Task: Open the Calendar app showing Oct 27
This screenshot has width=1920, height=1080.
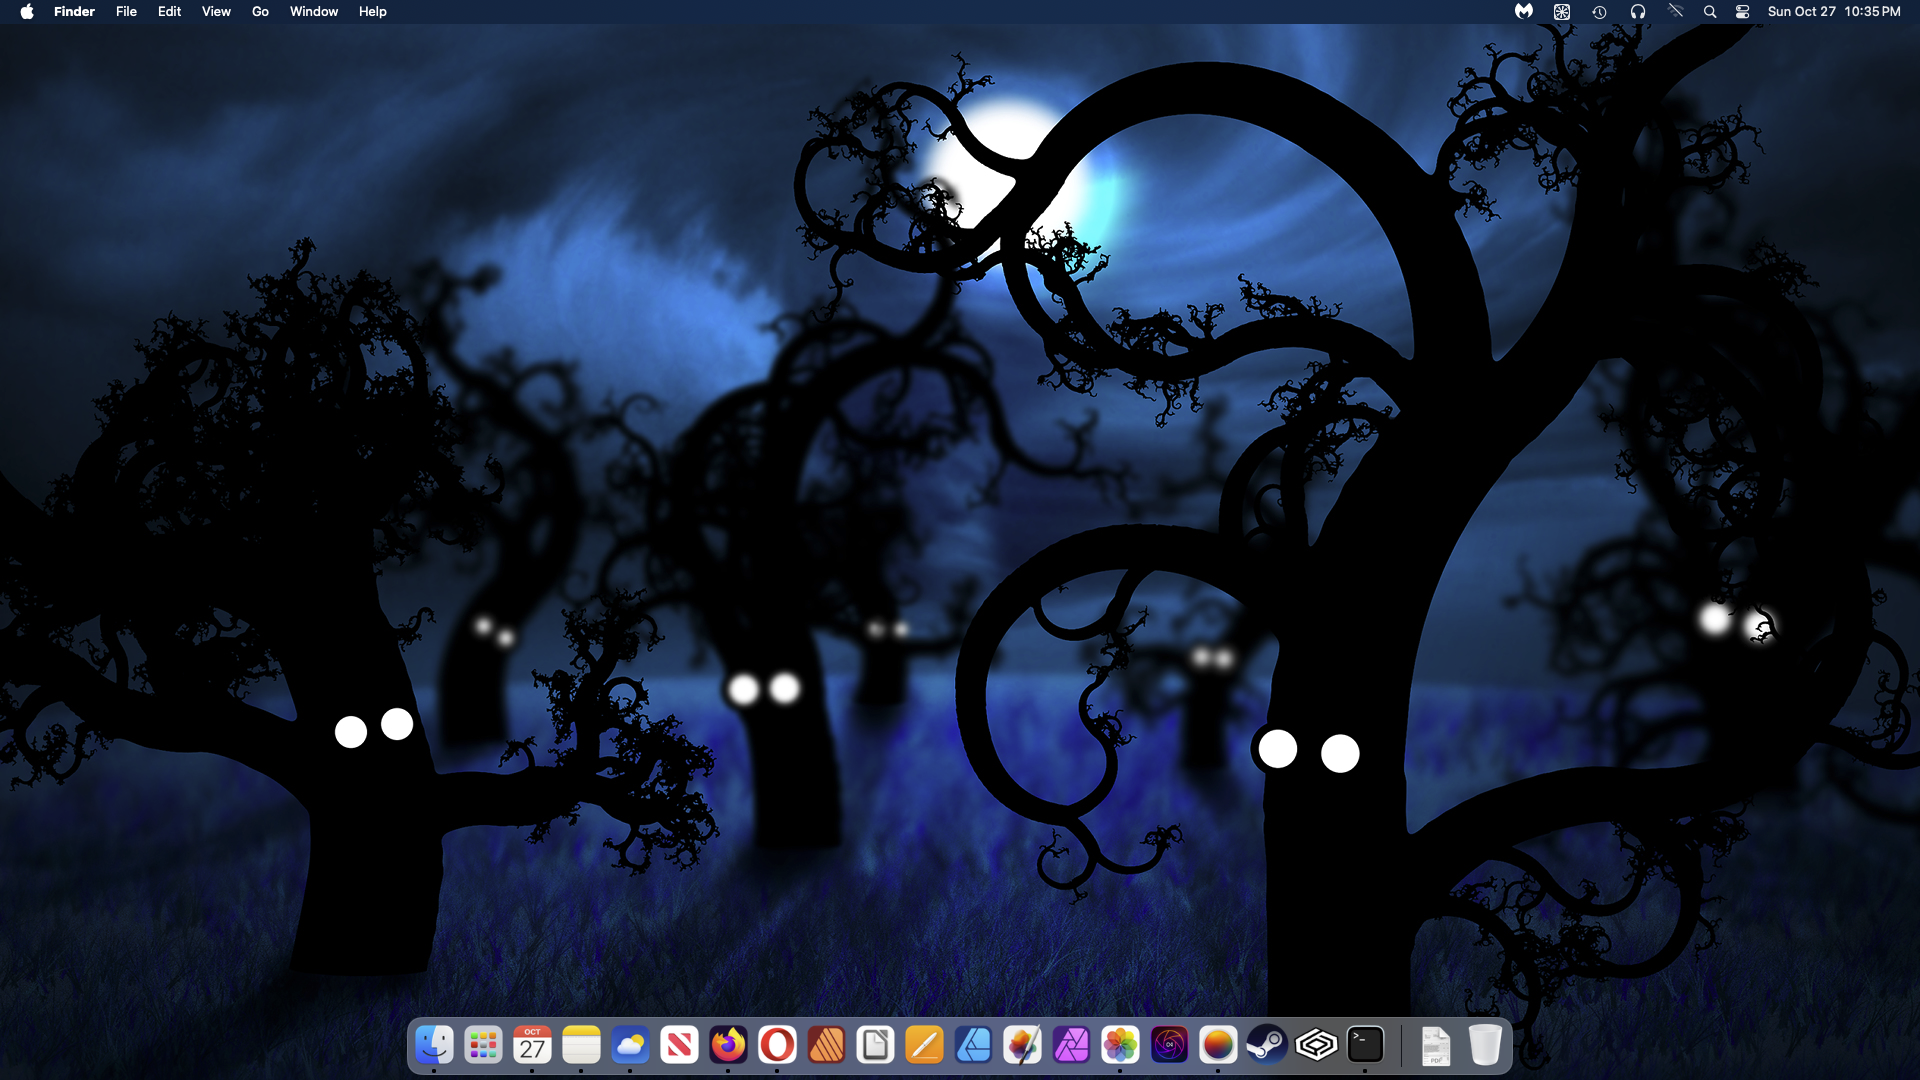Action: (532, 1045)
